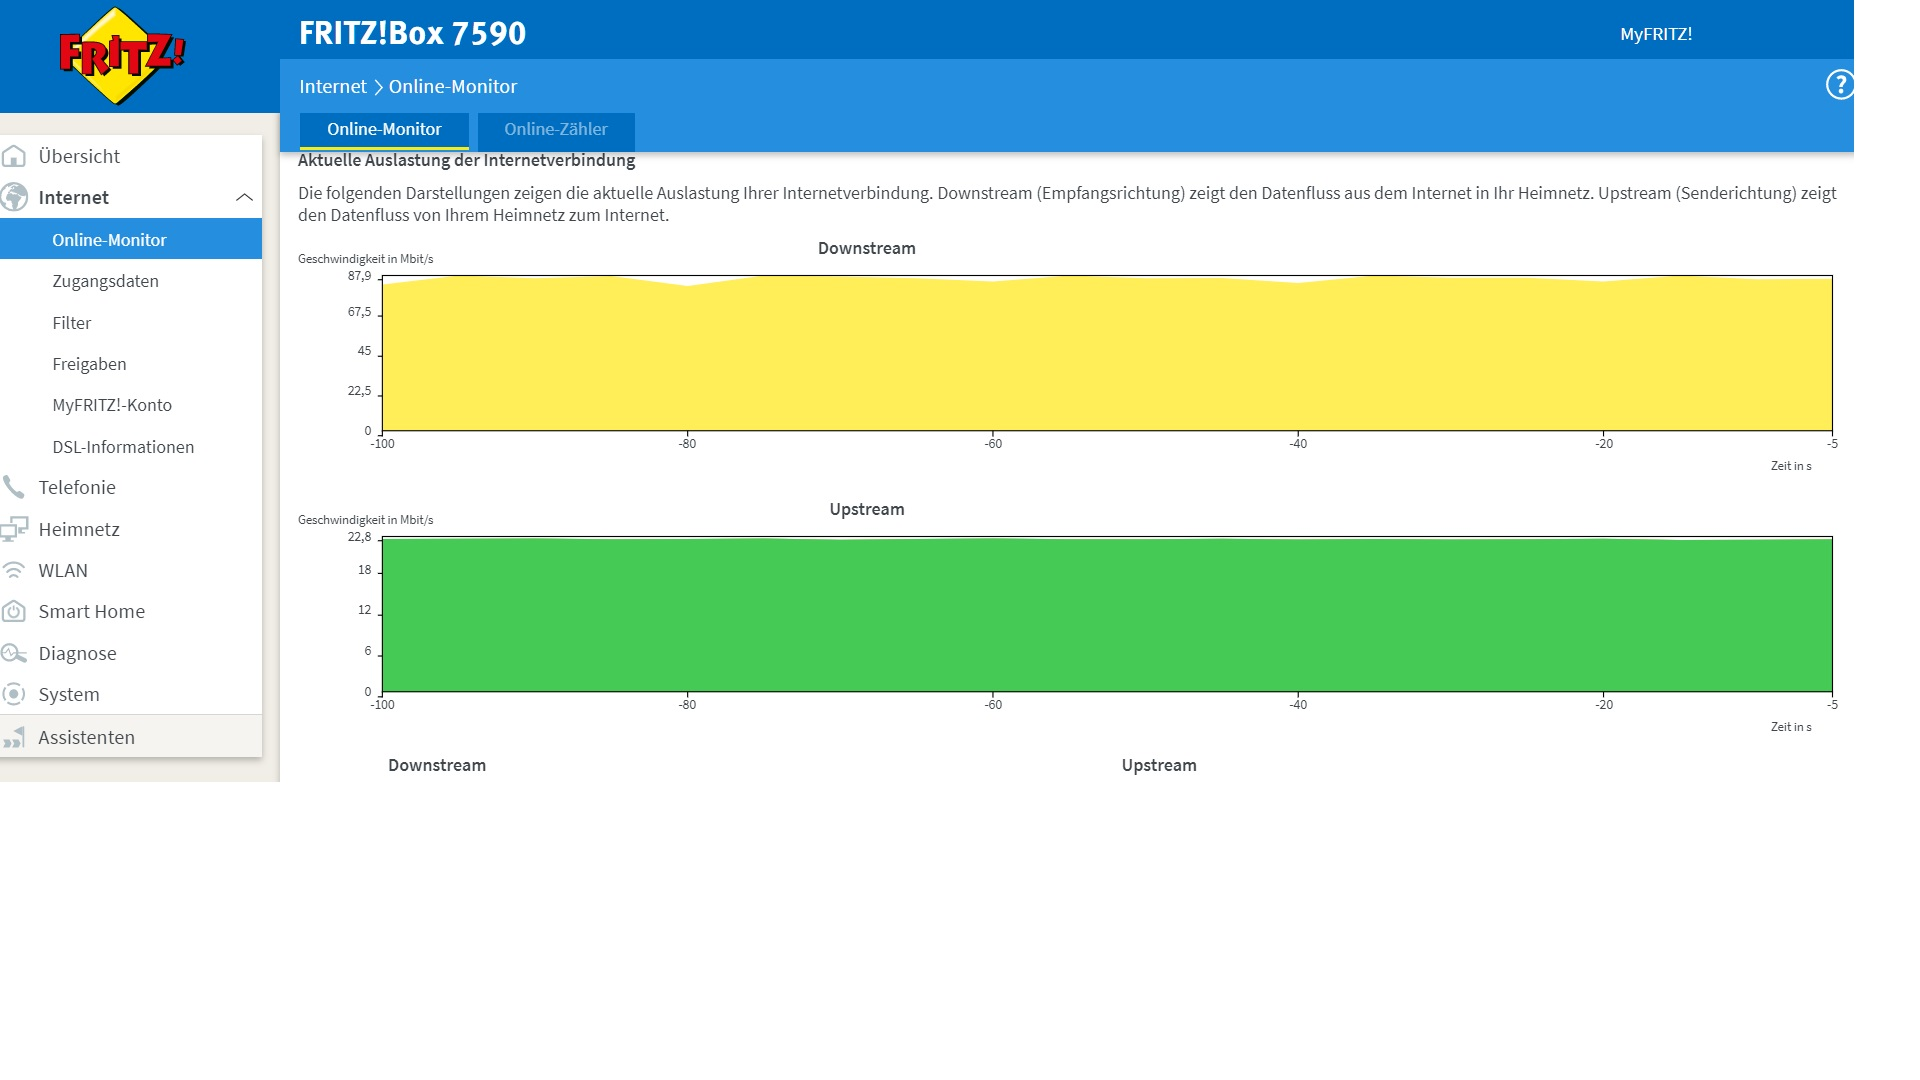1920x1080 pixels.
Task: Click the Diagnose icon
Action: click(14, 653)
